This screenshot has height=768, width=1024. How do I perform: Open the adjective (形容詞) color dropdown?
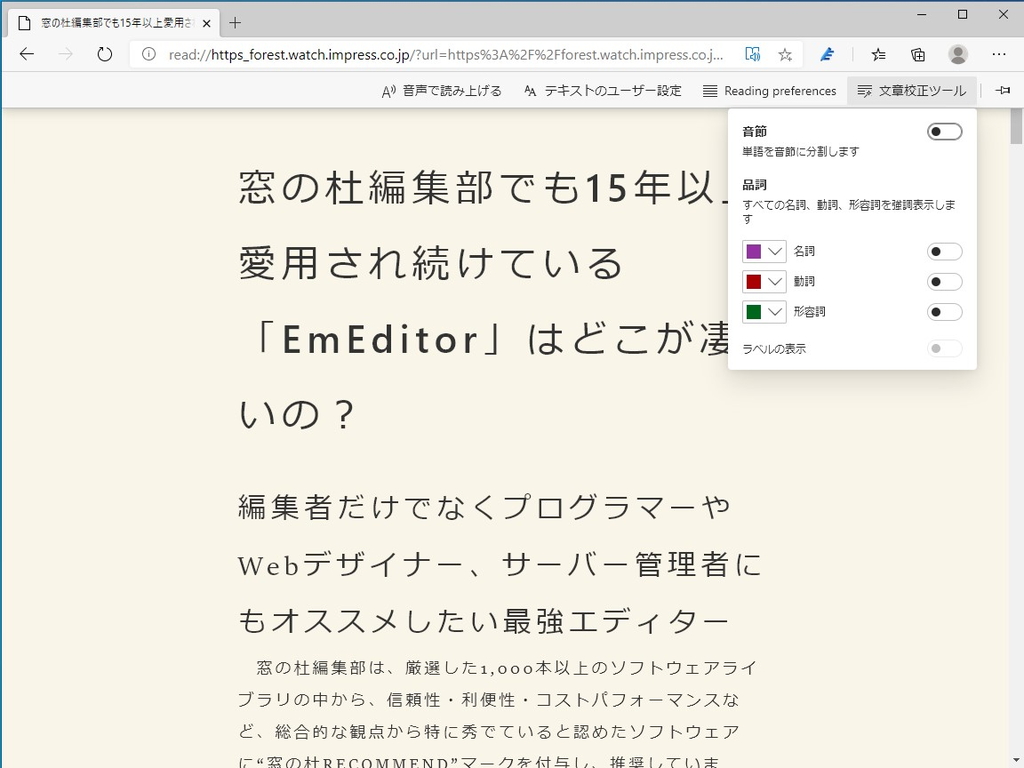pos(775,311)
